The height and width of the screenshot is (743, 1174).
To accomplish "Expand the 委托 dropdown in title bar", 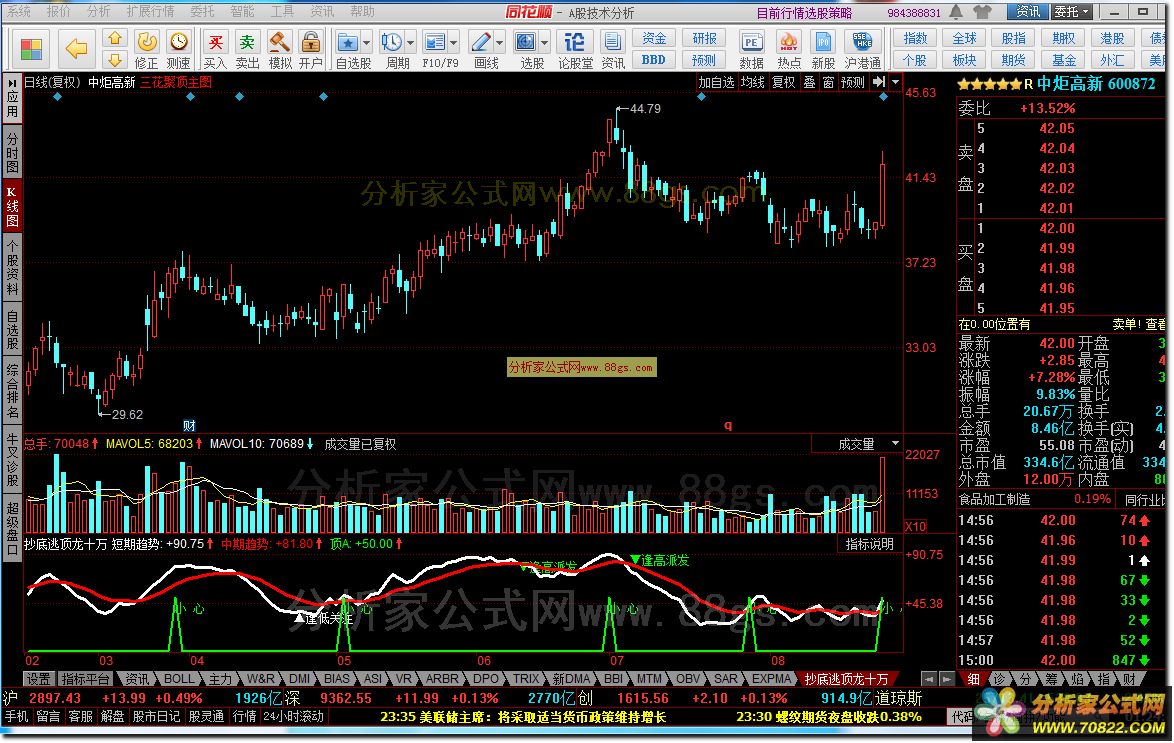I will click(x=1071, y=11).
